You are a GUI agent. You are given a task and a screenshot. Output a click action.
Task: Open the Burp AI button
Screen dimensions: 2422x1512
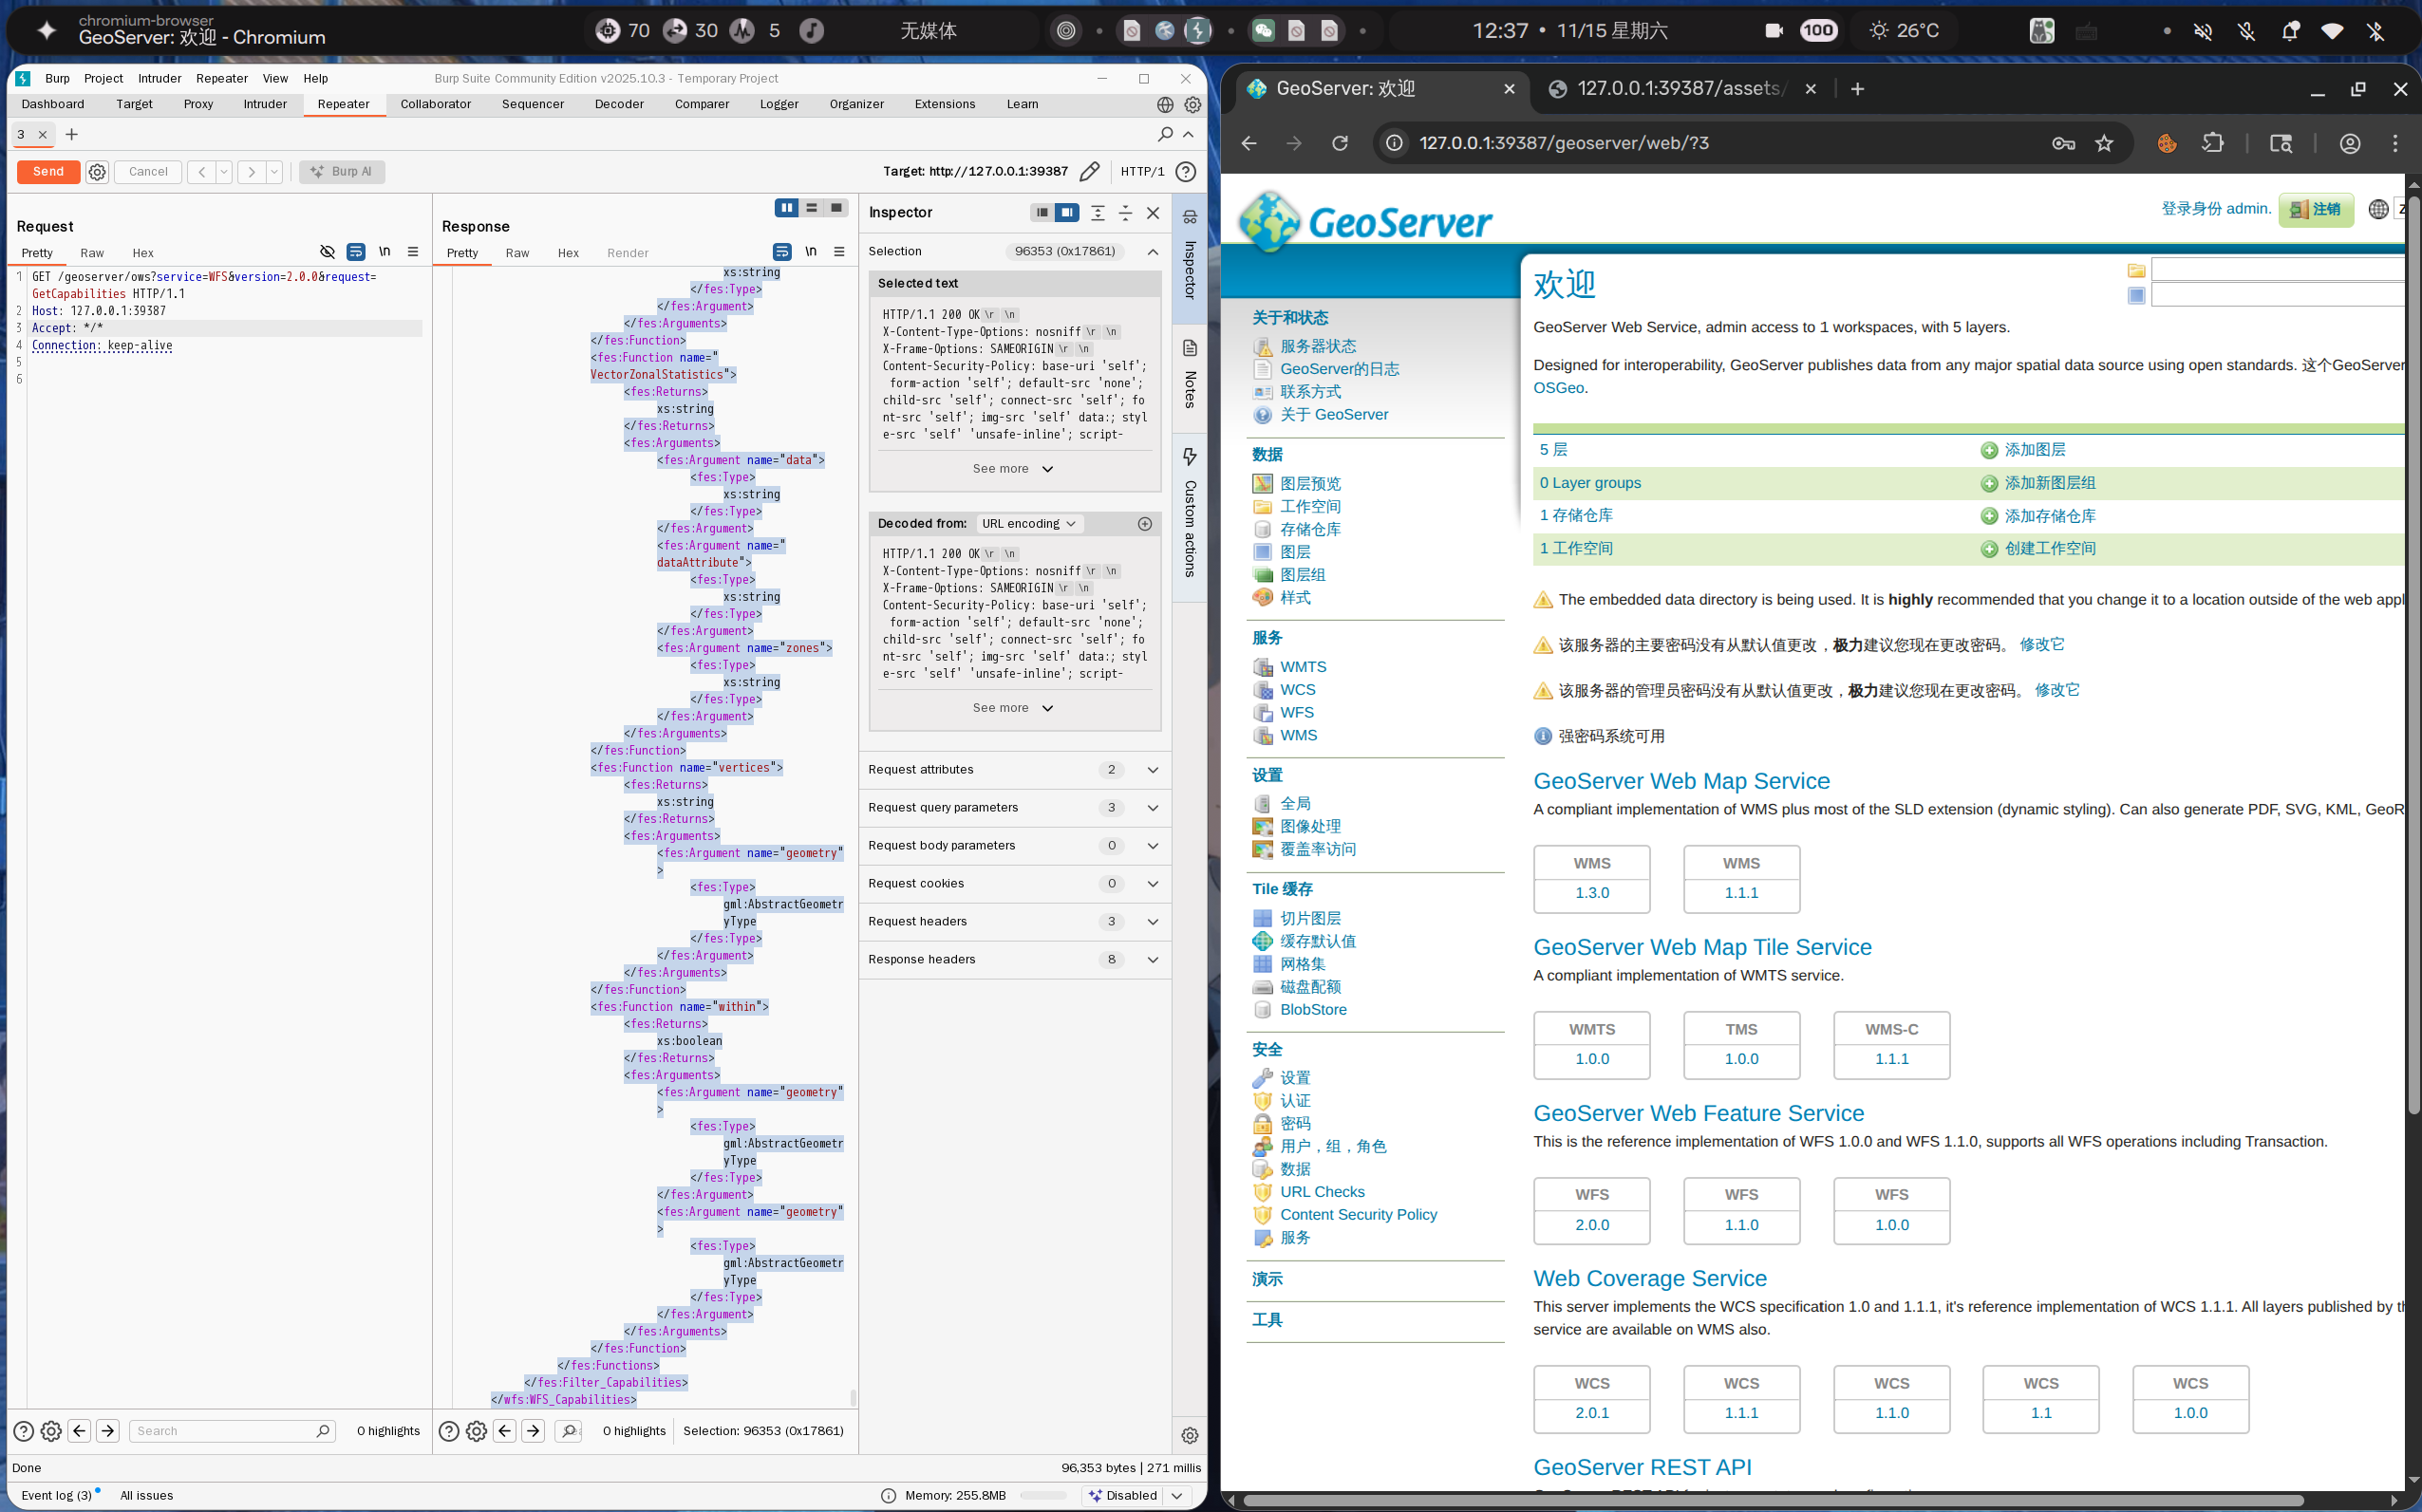point(342,171)
